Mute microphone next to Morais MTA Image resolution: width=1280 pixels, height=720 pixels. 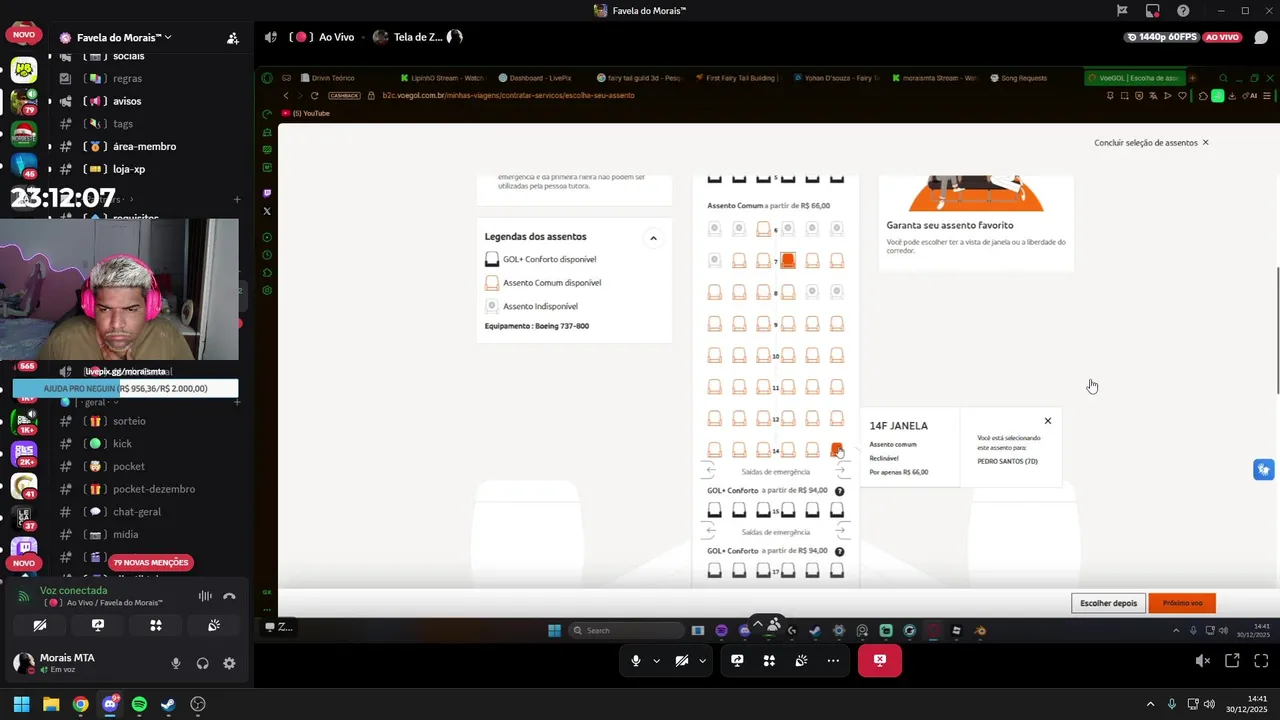tap(176, 663)
